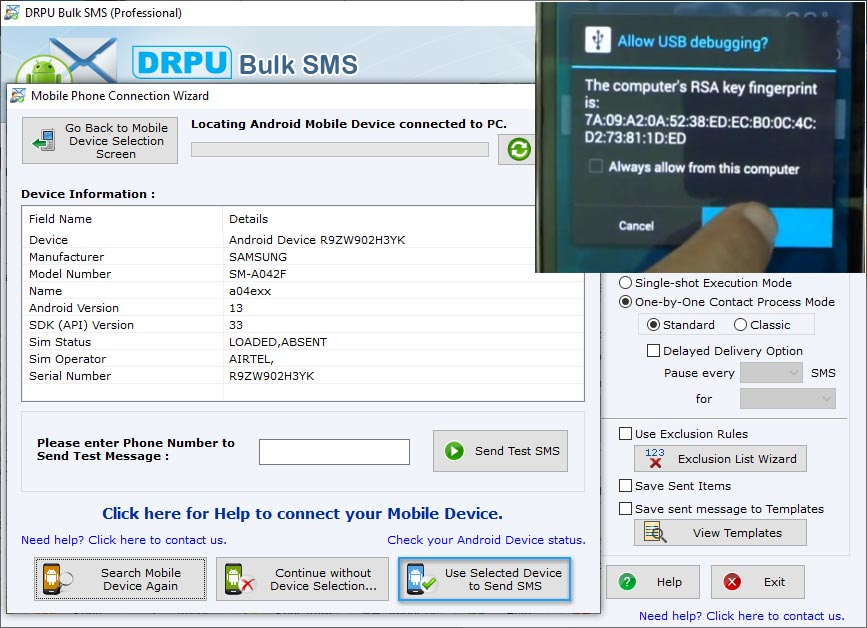Click the test phone number input field
The width and height of the screenshot is (867, 628).
coord(334,452)
